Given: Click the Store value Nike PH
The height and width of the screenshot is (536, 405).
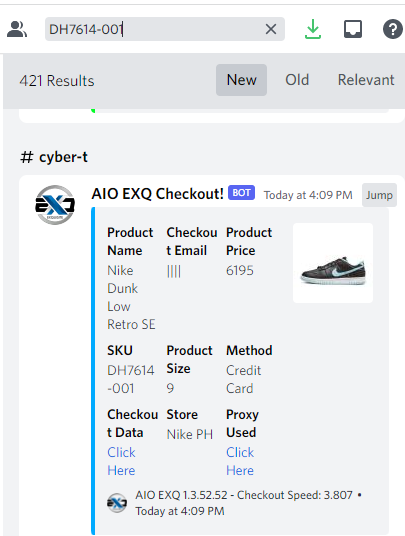Looking at the screenshot, I should point(190,434).
